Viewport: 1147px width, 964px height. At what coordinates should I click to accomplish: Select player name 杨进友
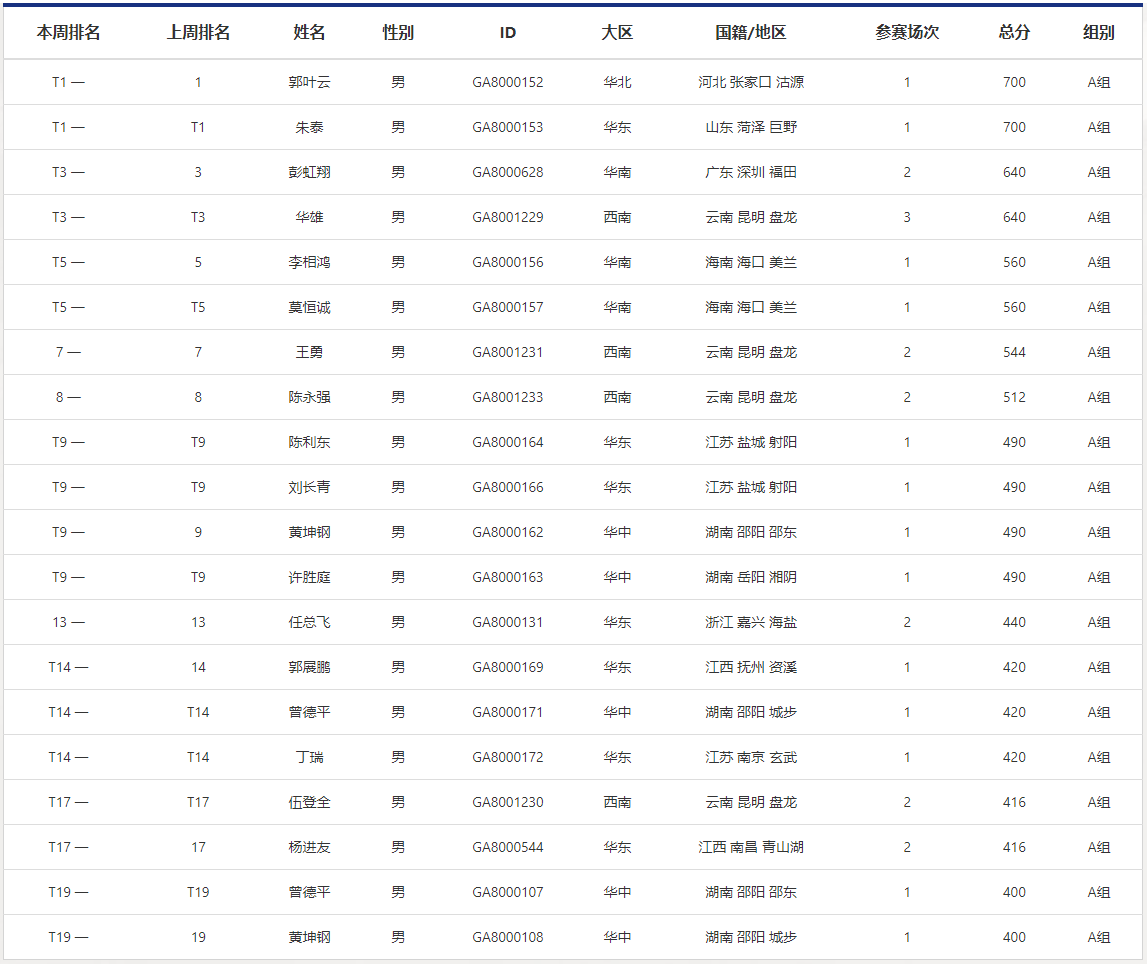[309, 847]
